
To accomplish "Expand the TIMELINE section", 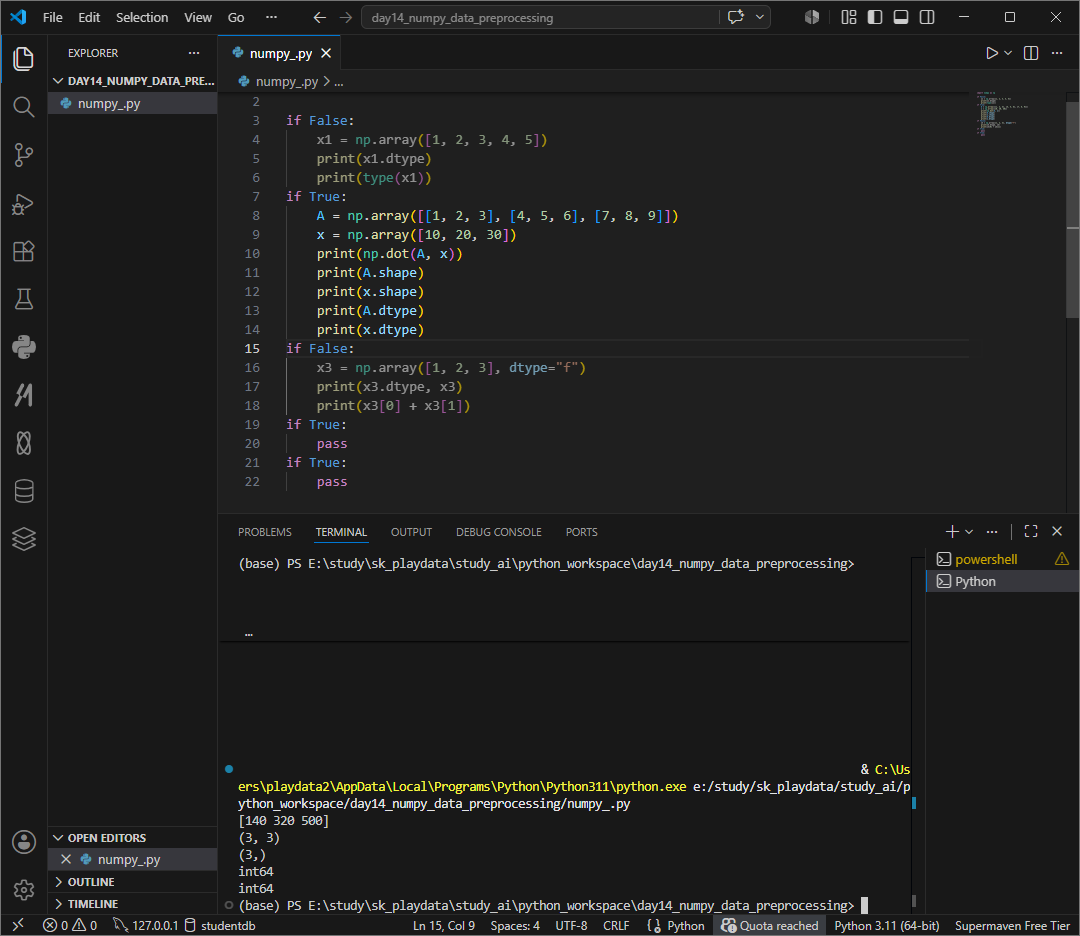I will pyautogui.click(x=133, y=904).
